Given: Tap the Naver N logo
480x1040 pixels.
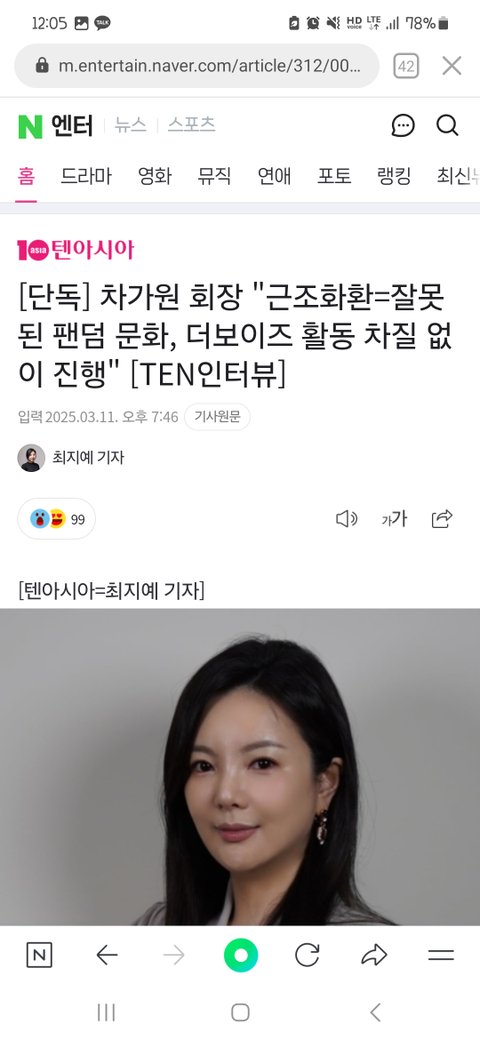Looking at the screenshot, I should pyautogui.click(x=30, y=126).
